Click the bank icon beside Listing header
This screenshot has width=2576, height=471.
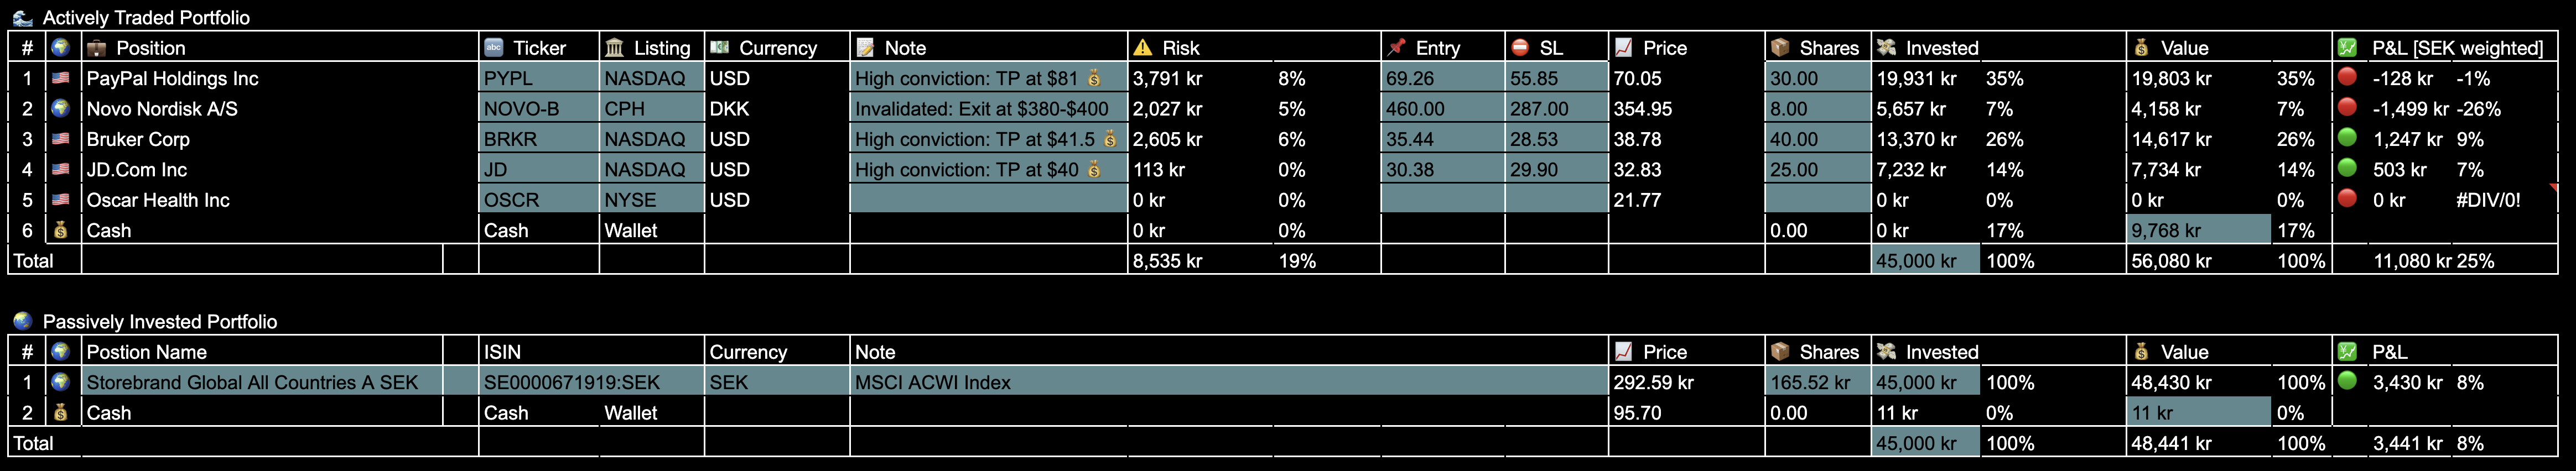(614, 48)
